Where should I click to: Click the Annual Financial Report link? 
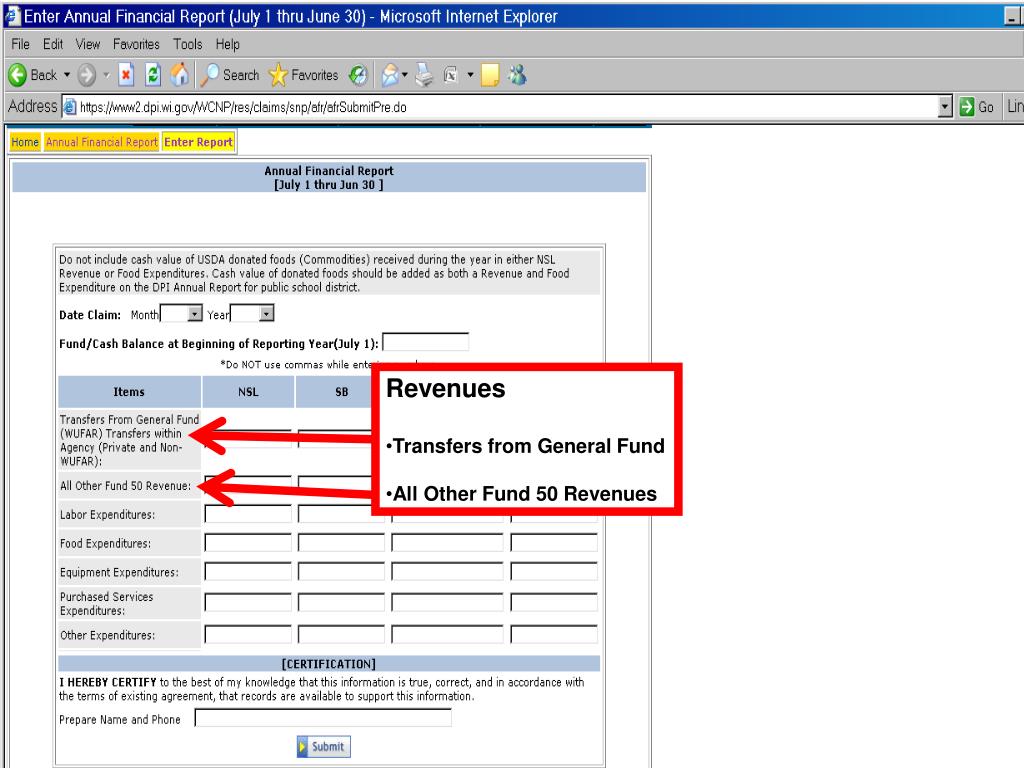point(102,142)
